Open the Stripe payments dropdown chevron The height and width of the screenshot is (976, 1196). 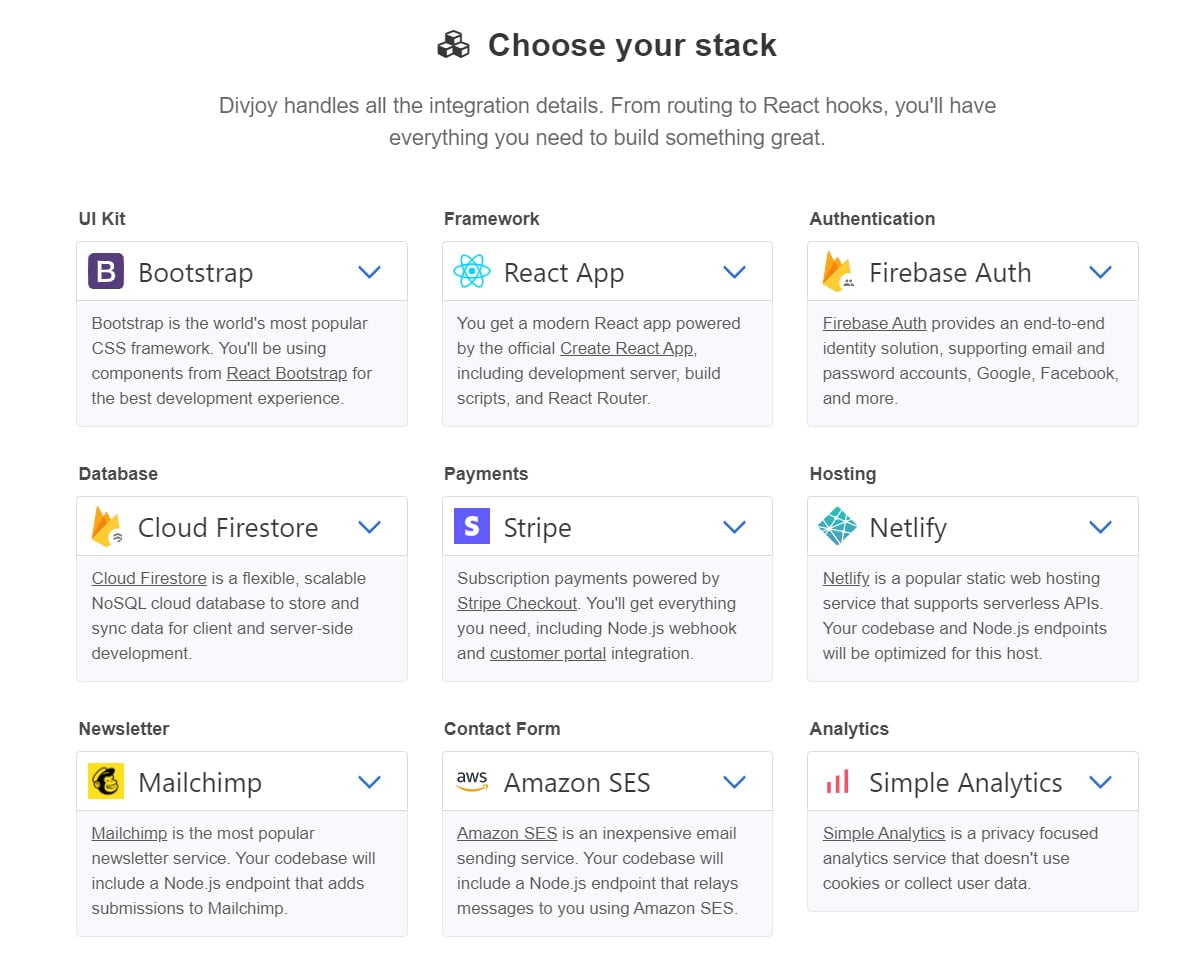pos(735,527)
